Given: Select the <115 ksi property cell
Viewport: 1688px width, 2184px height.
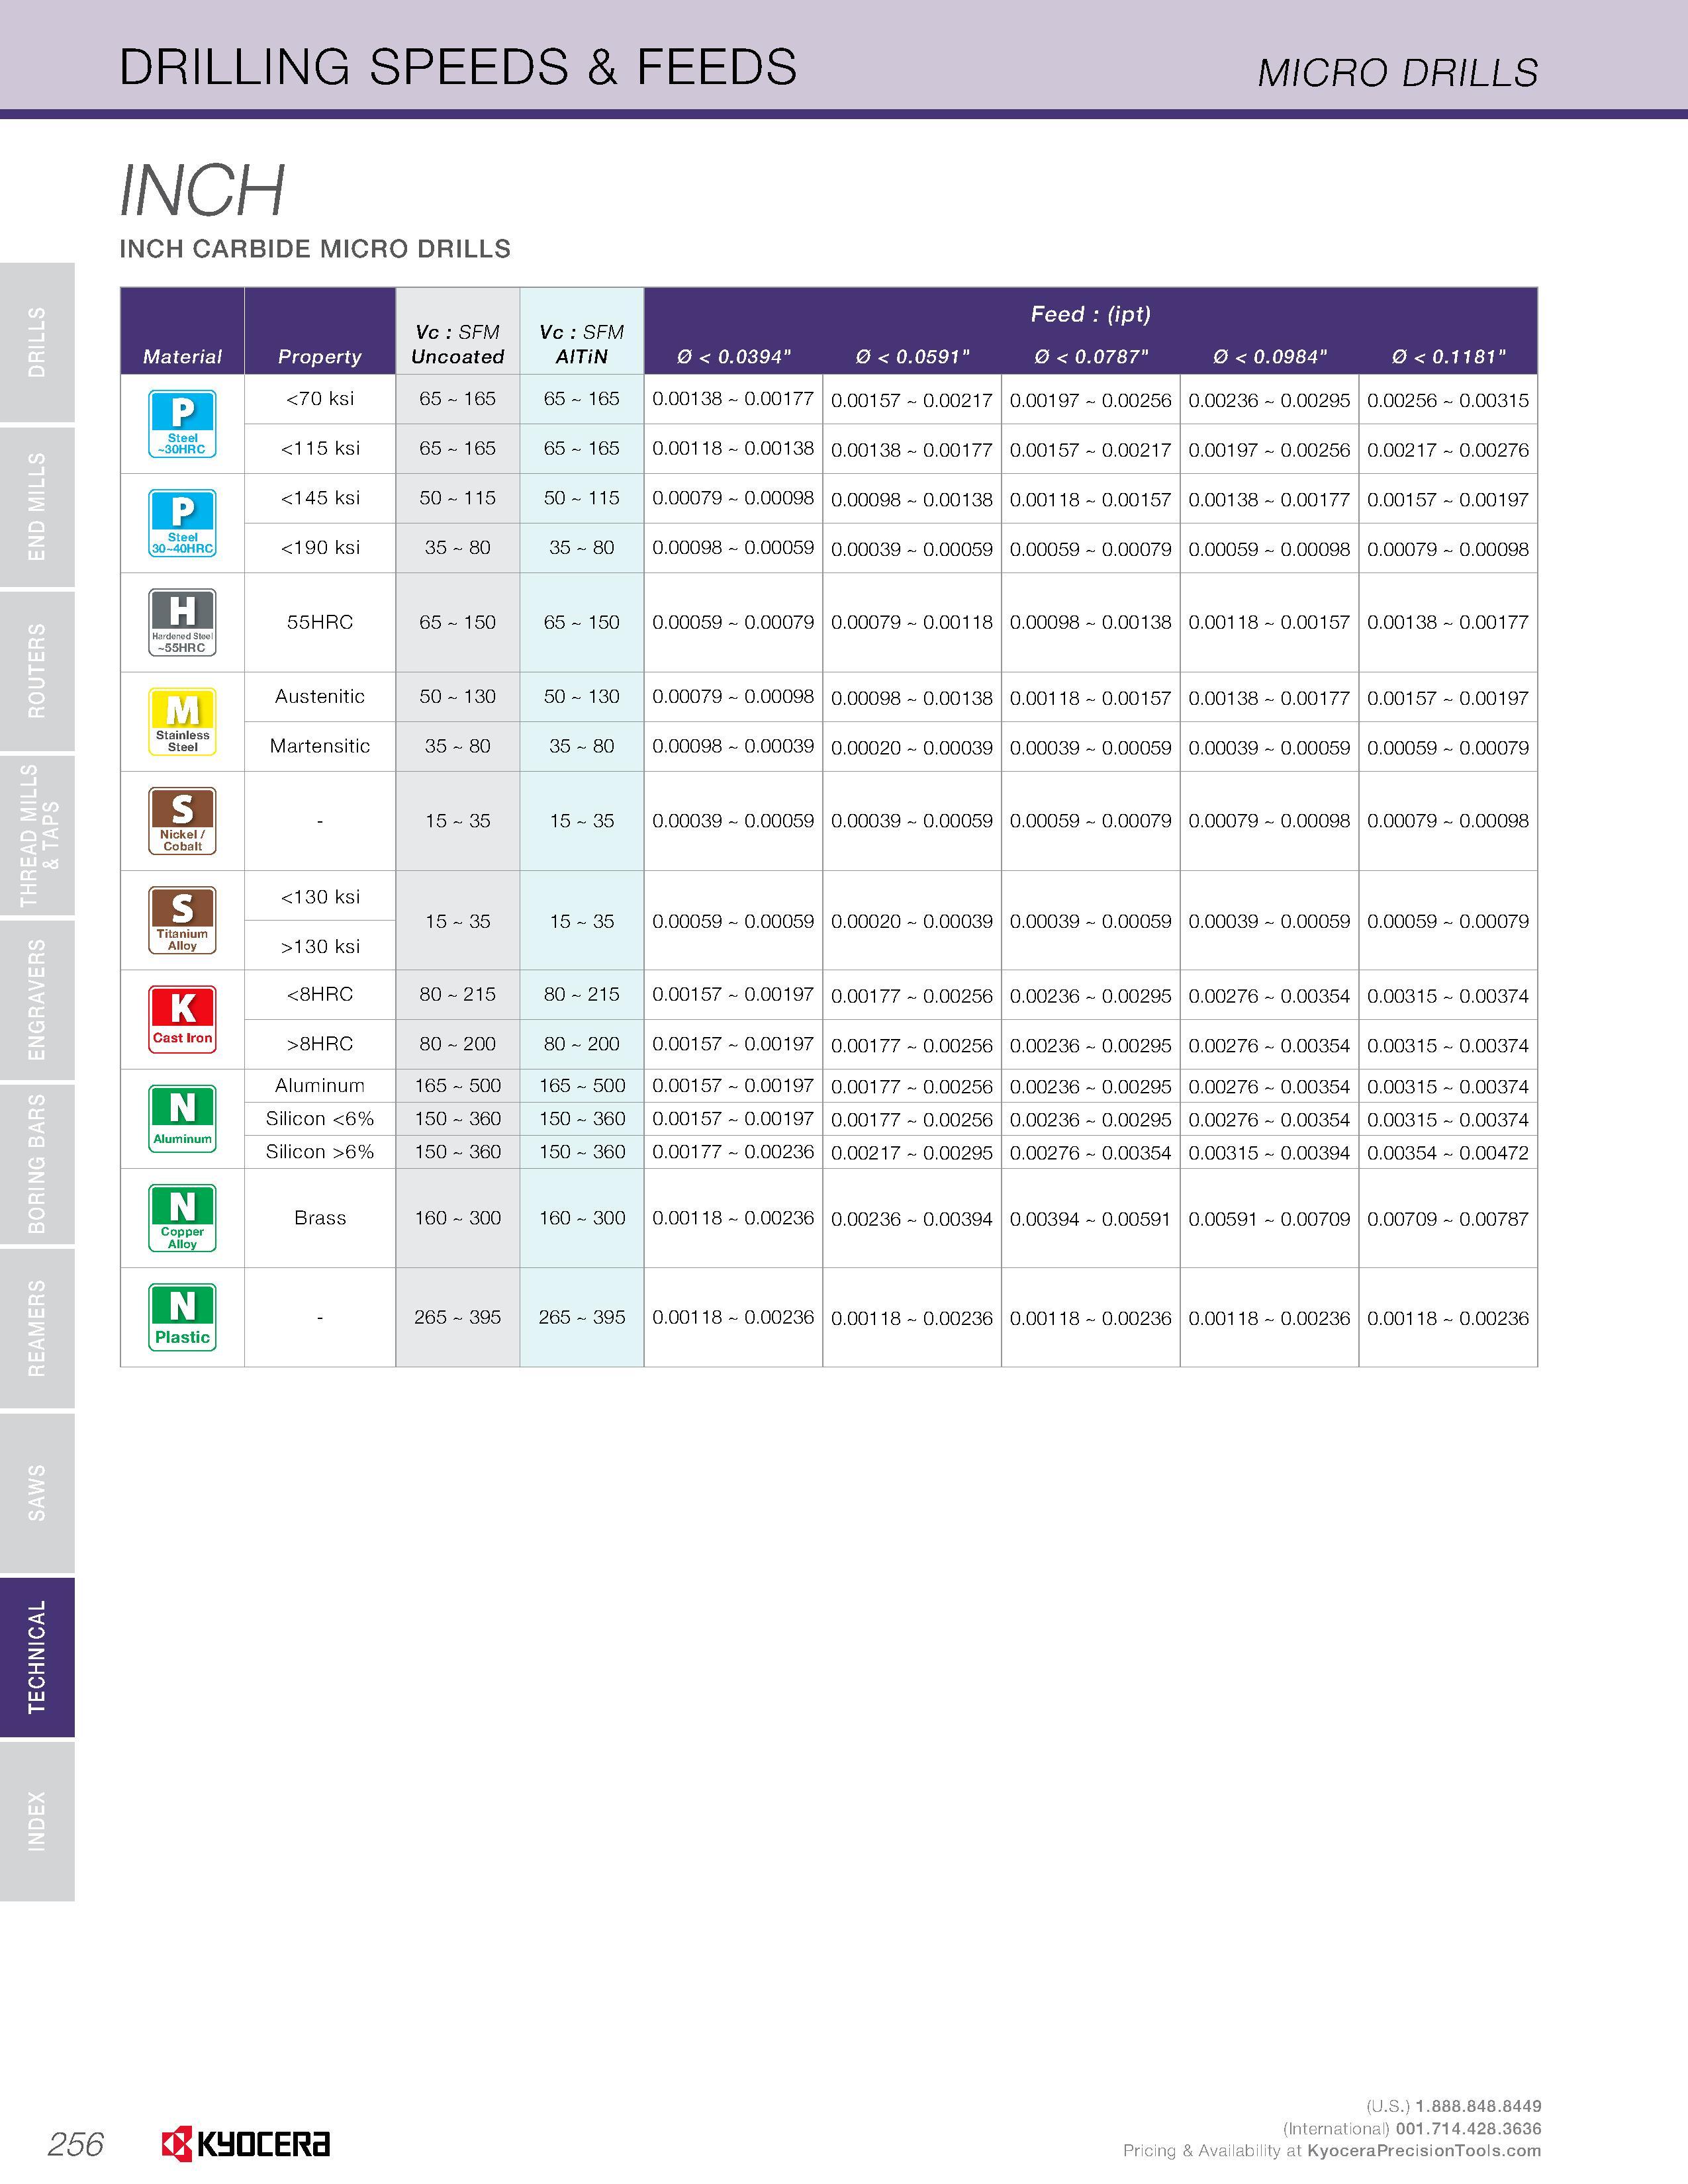Looking at the screenshot, I should point(320,449).
